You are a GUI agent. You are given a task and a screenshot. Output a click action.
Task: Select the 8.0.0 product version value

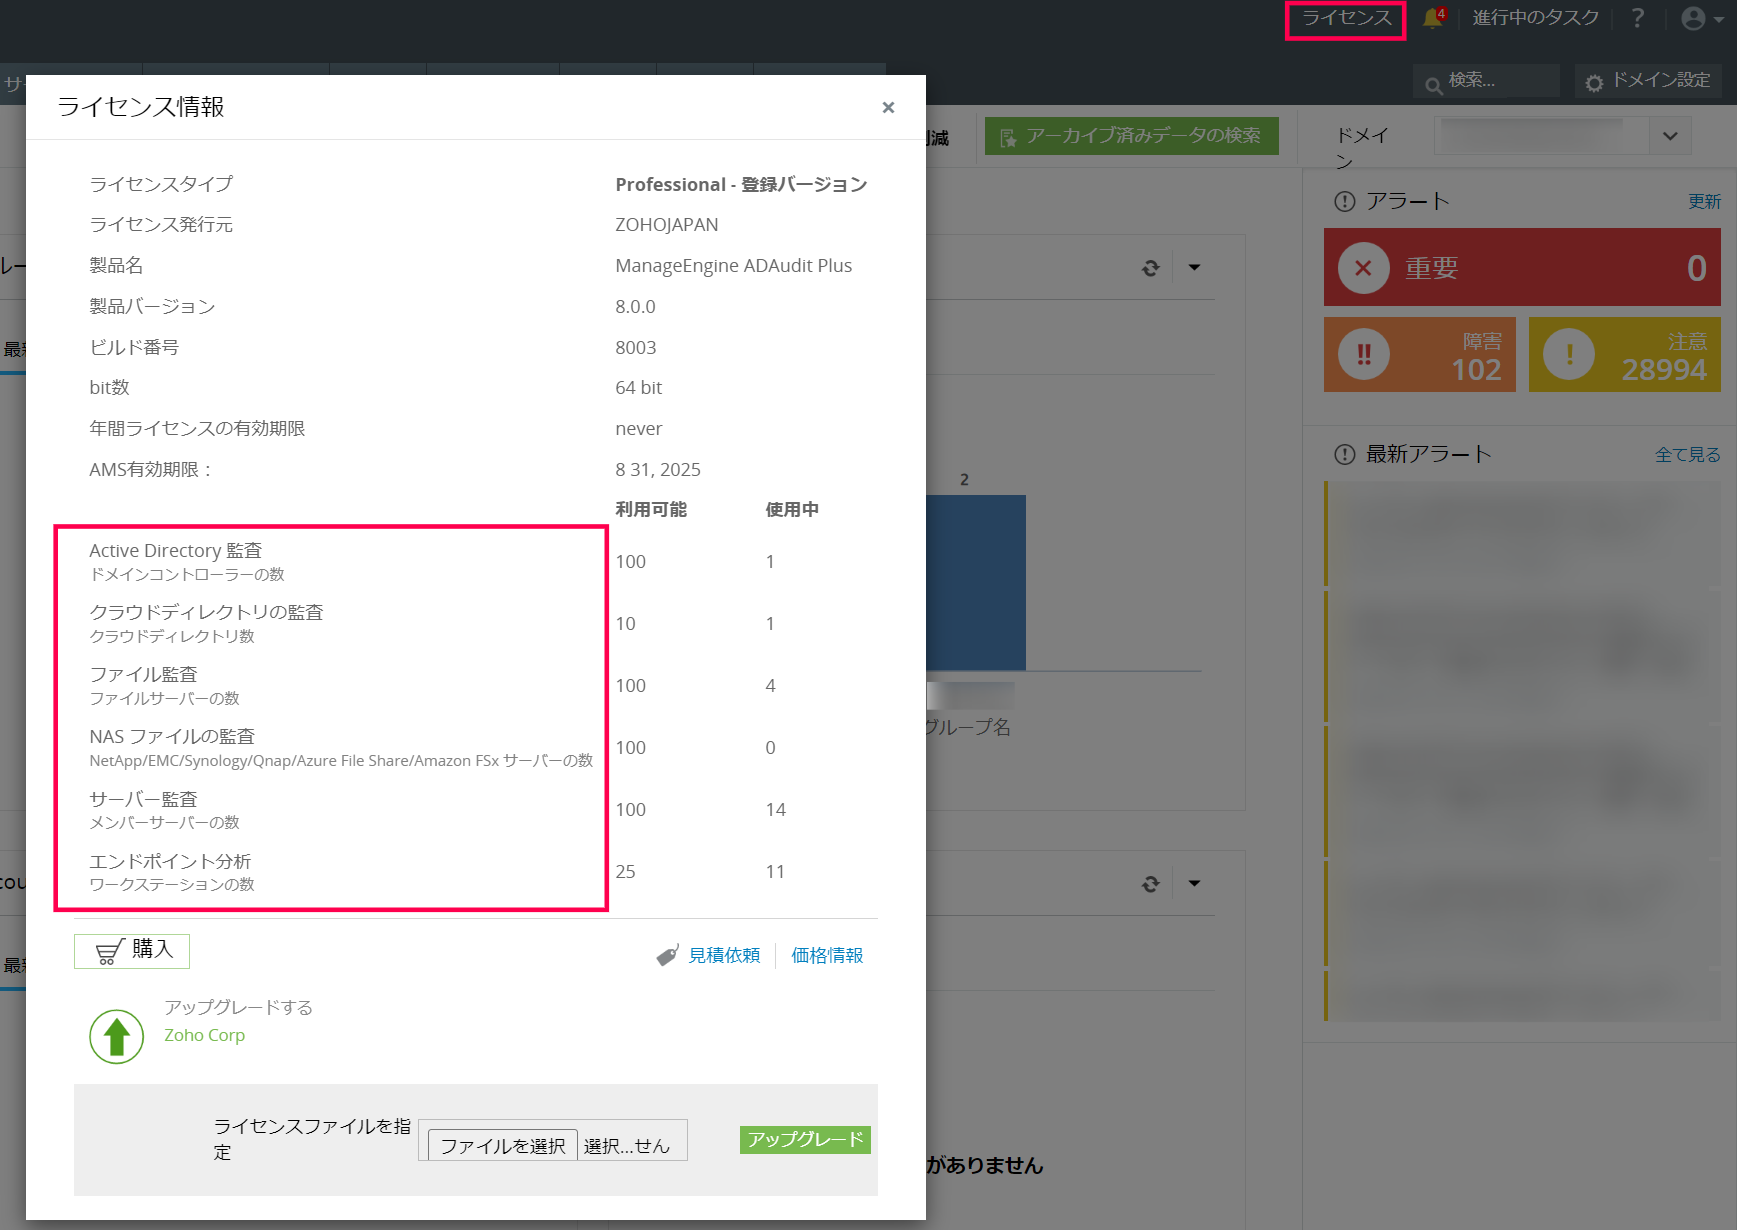tap(635, 307)
